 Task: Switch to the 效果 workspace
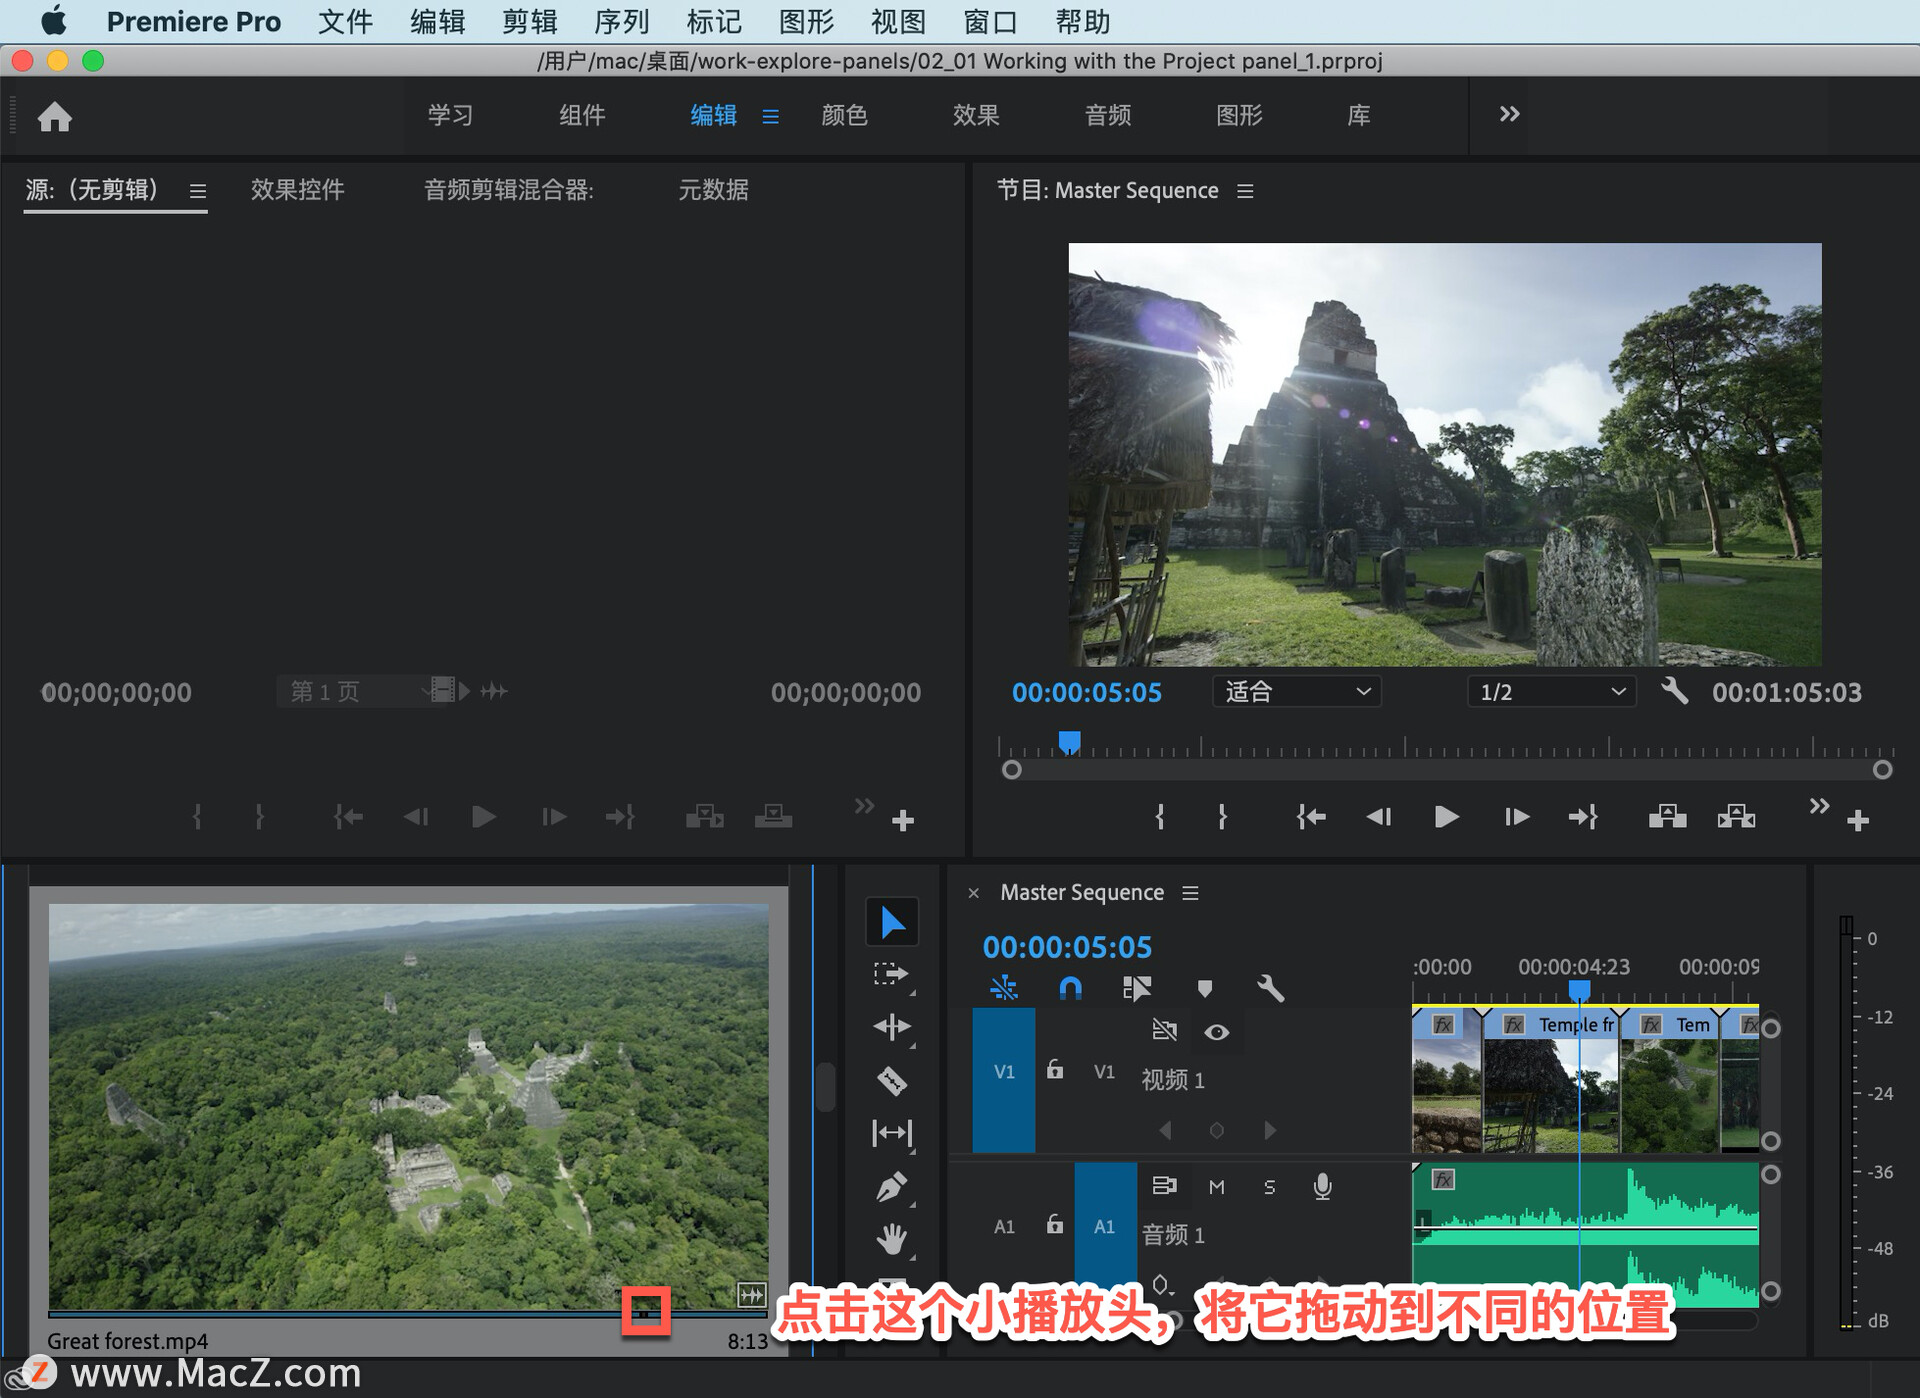click(976, 115)
